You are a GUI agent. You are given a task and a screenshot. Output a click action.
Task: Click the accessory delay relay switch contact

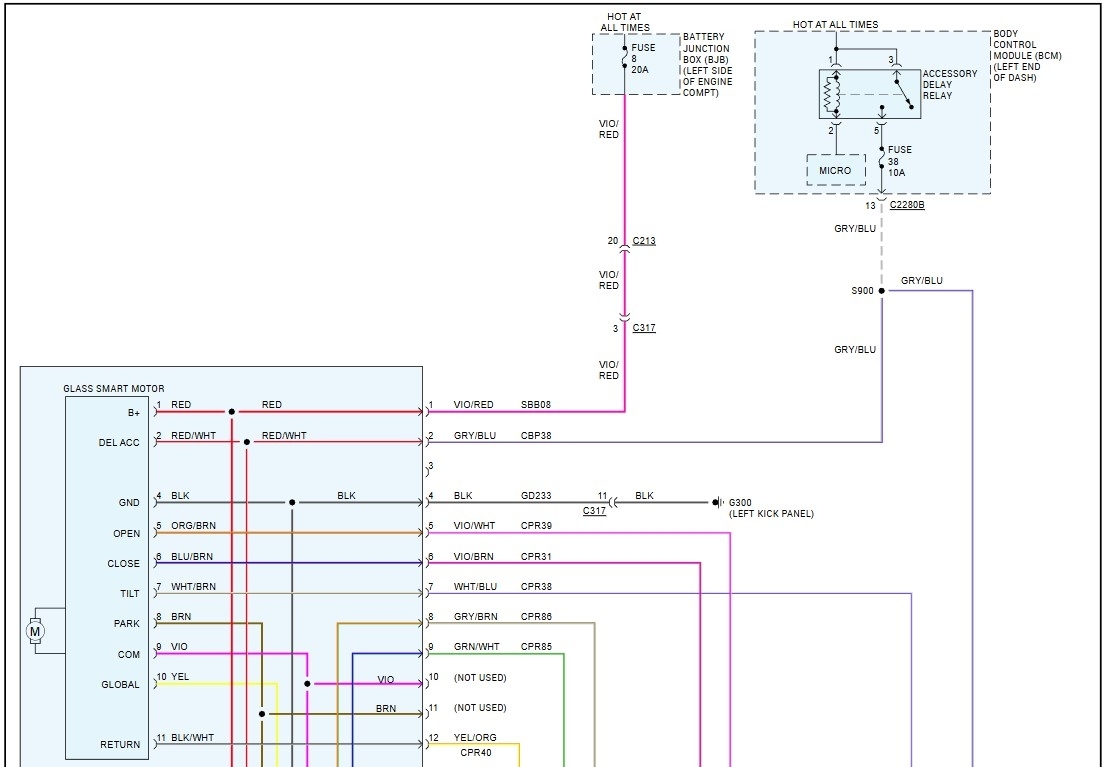(903, 93)
